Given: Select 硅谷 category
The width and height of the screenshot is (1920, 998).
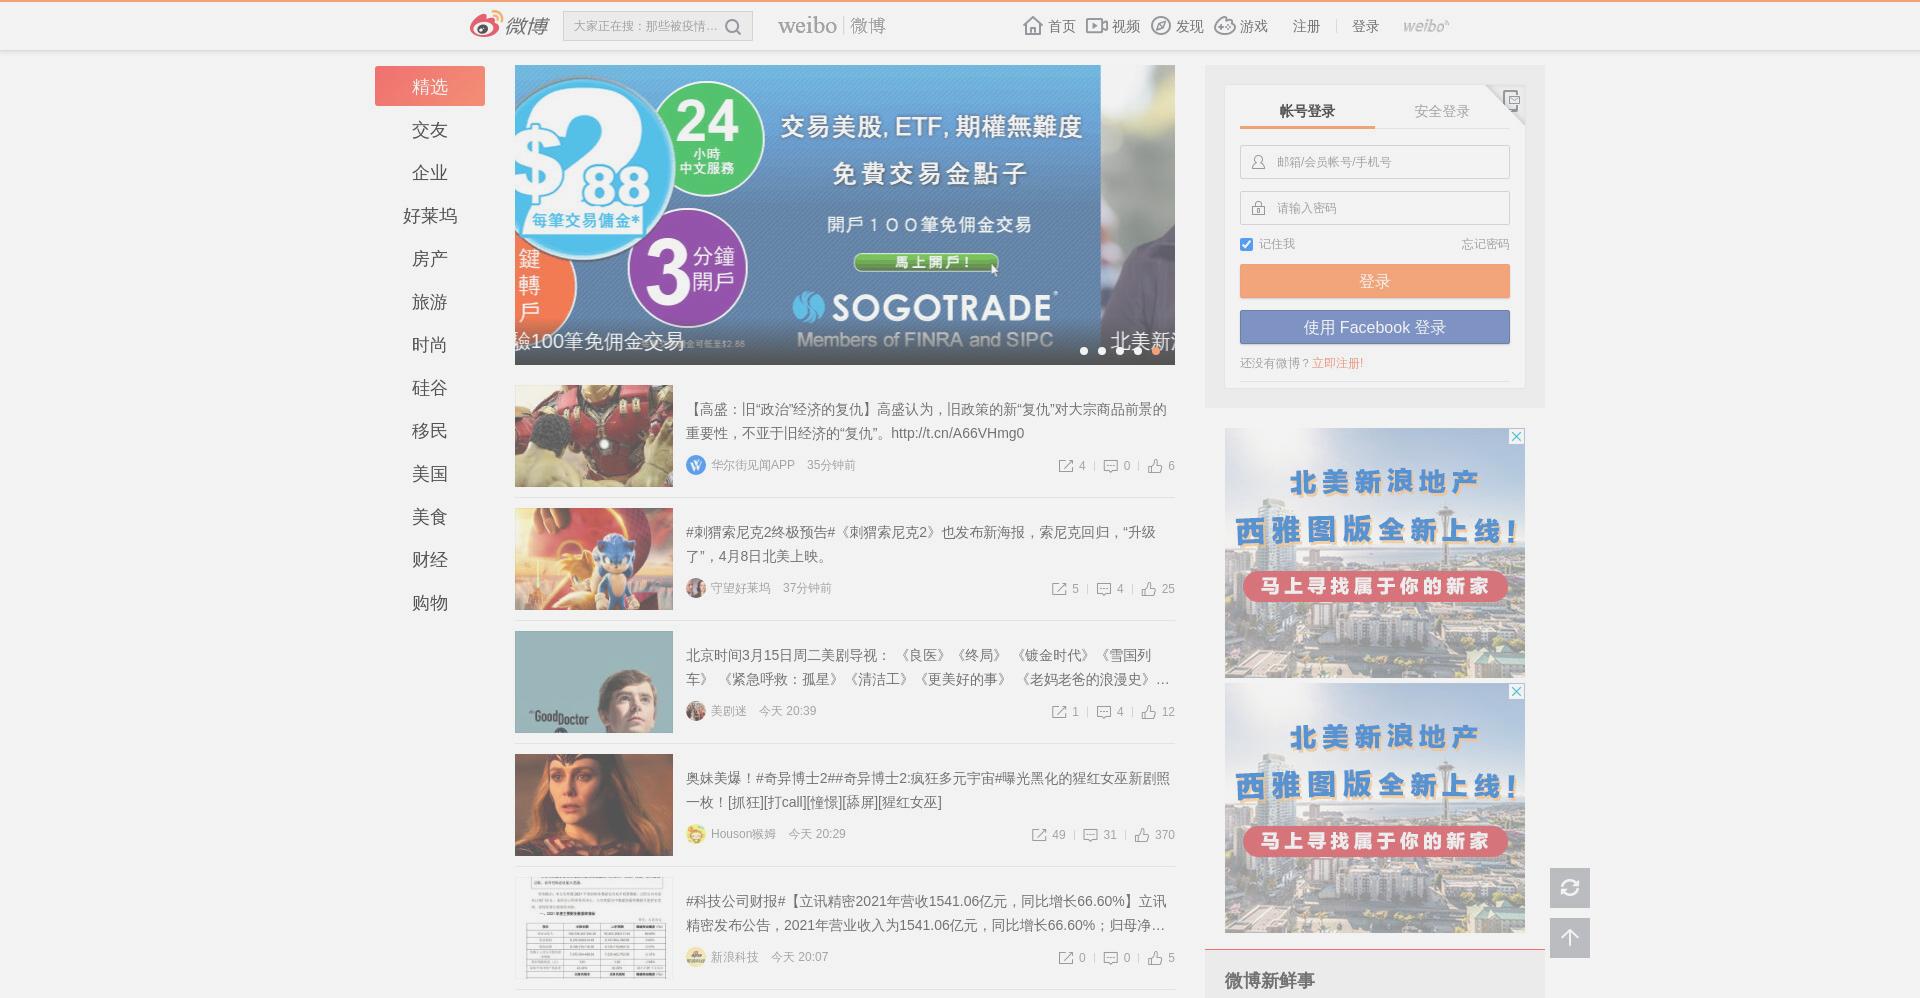Looking at the screenshot, I should (430, 388).
